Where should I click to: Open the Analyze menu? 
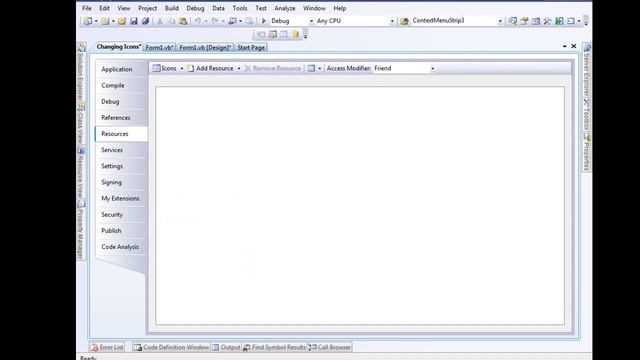pyautogui.click(x=284, y=8)
